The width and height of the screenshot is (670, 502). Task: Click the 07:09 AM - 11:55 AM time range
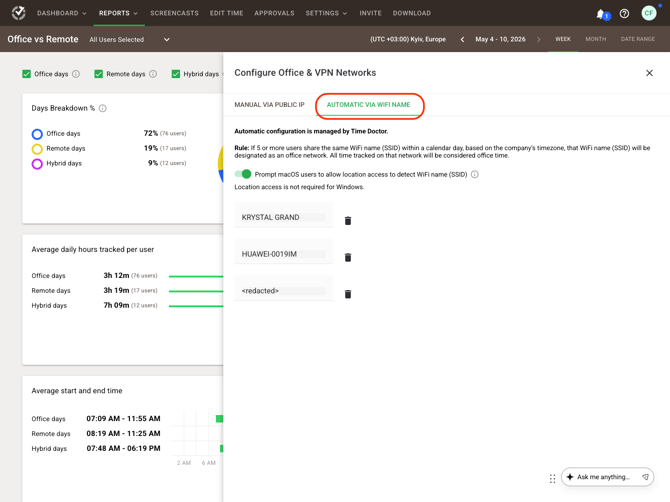point(123,419)
